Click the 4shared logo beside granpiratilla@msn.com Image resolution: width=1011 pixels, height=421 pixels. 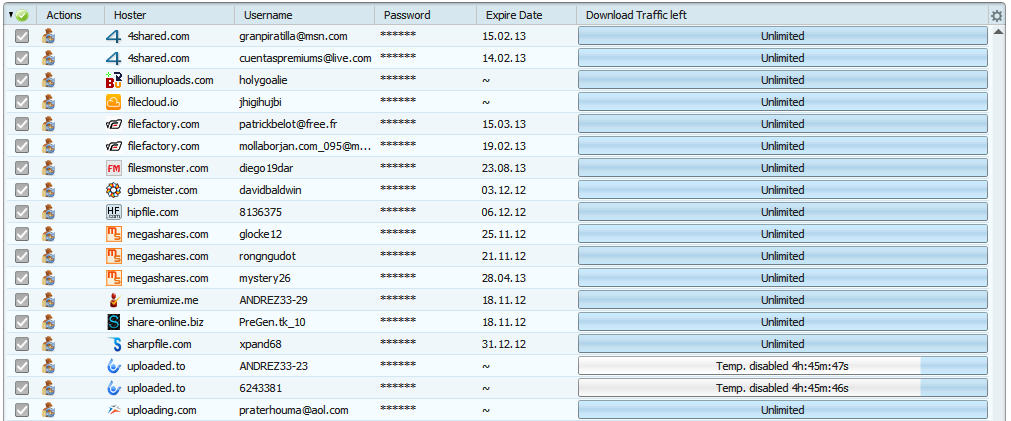(x=113, y=37)
